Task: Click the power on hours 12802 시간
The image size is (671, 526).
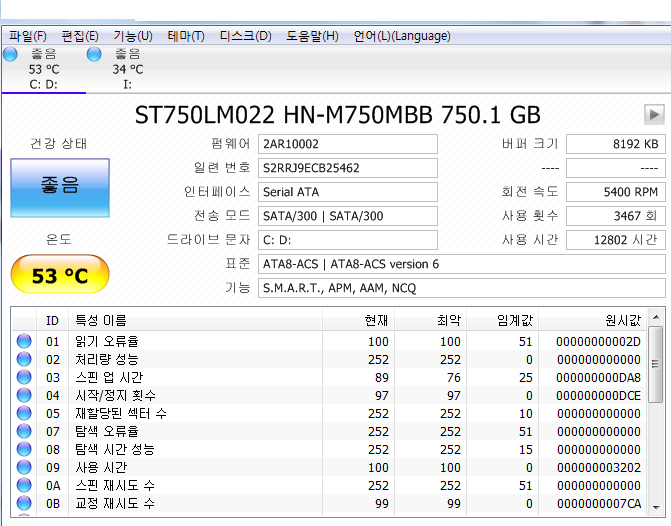Action: (x=616, y=240)
